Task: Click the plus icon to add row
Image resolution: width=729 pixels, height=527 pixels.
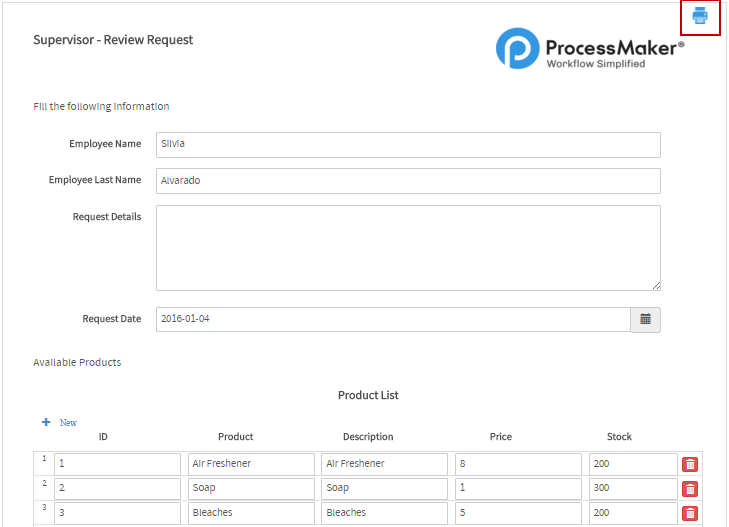Action: coord(46,422)
